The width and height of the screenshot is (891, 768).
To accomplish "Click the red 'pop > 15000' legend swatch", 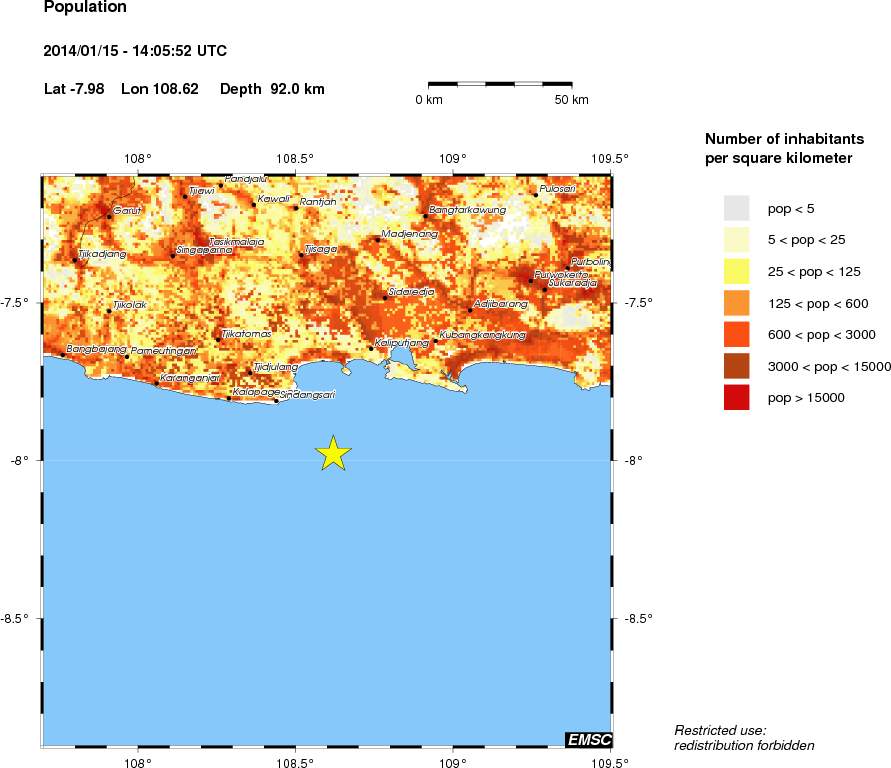I will tap(736, 397).
